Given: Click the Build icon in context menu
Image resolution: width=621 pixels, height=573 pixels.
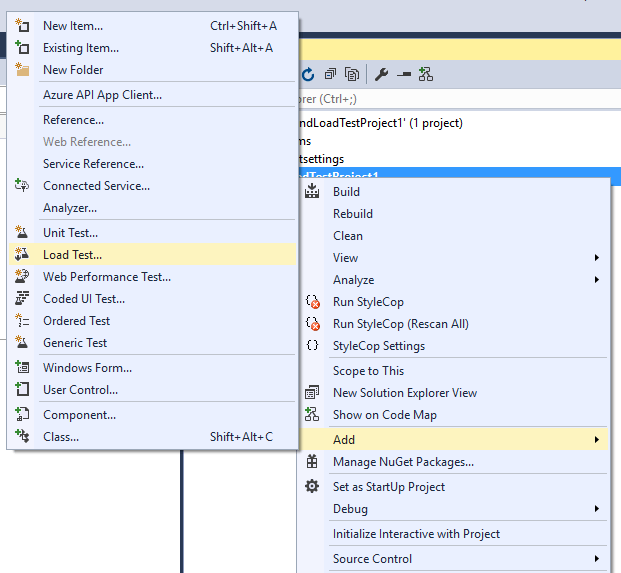Looking at the screenshot, I should coord(312,192).
